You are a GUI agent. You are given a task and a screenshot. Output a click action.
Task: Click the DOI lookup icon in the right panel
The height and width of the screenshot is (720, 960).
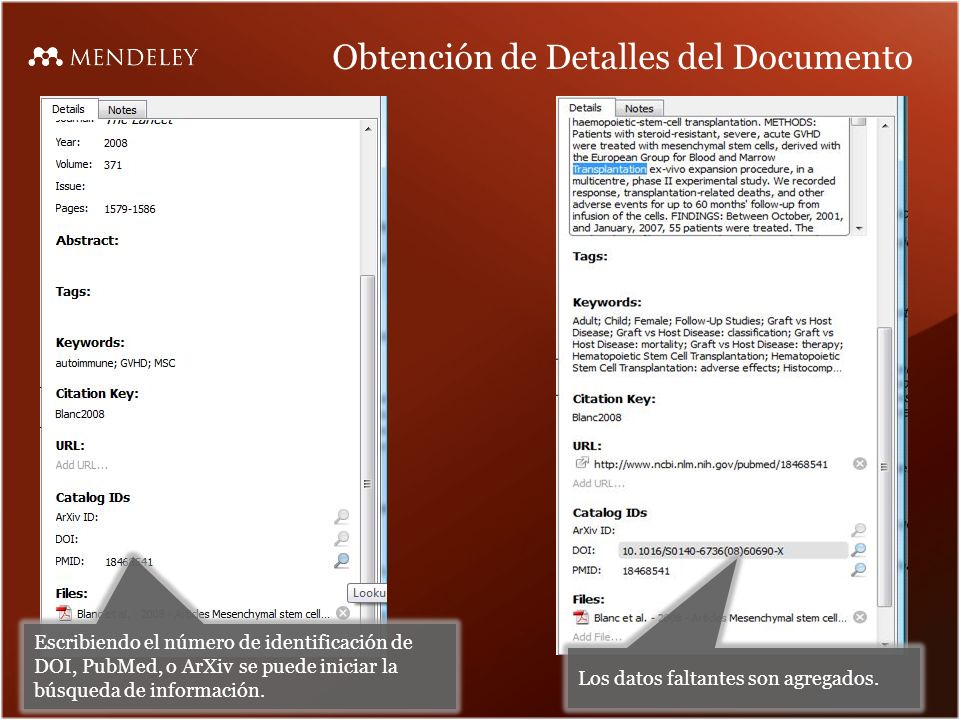click(859, 550)
